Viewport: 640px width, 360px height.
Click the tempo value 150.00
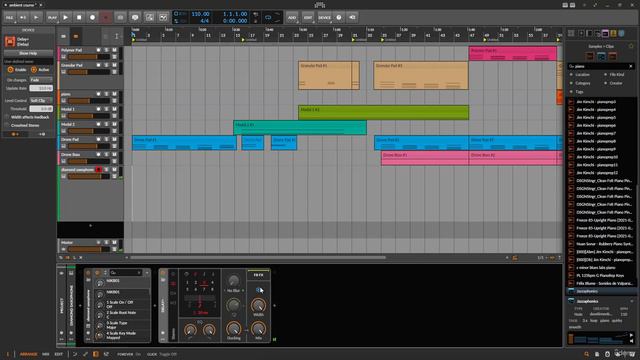pos(200,14)
